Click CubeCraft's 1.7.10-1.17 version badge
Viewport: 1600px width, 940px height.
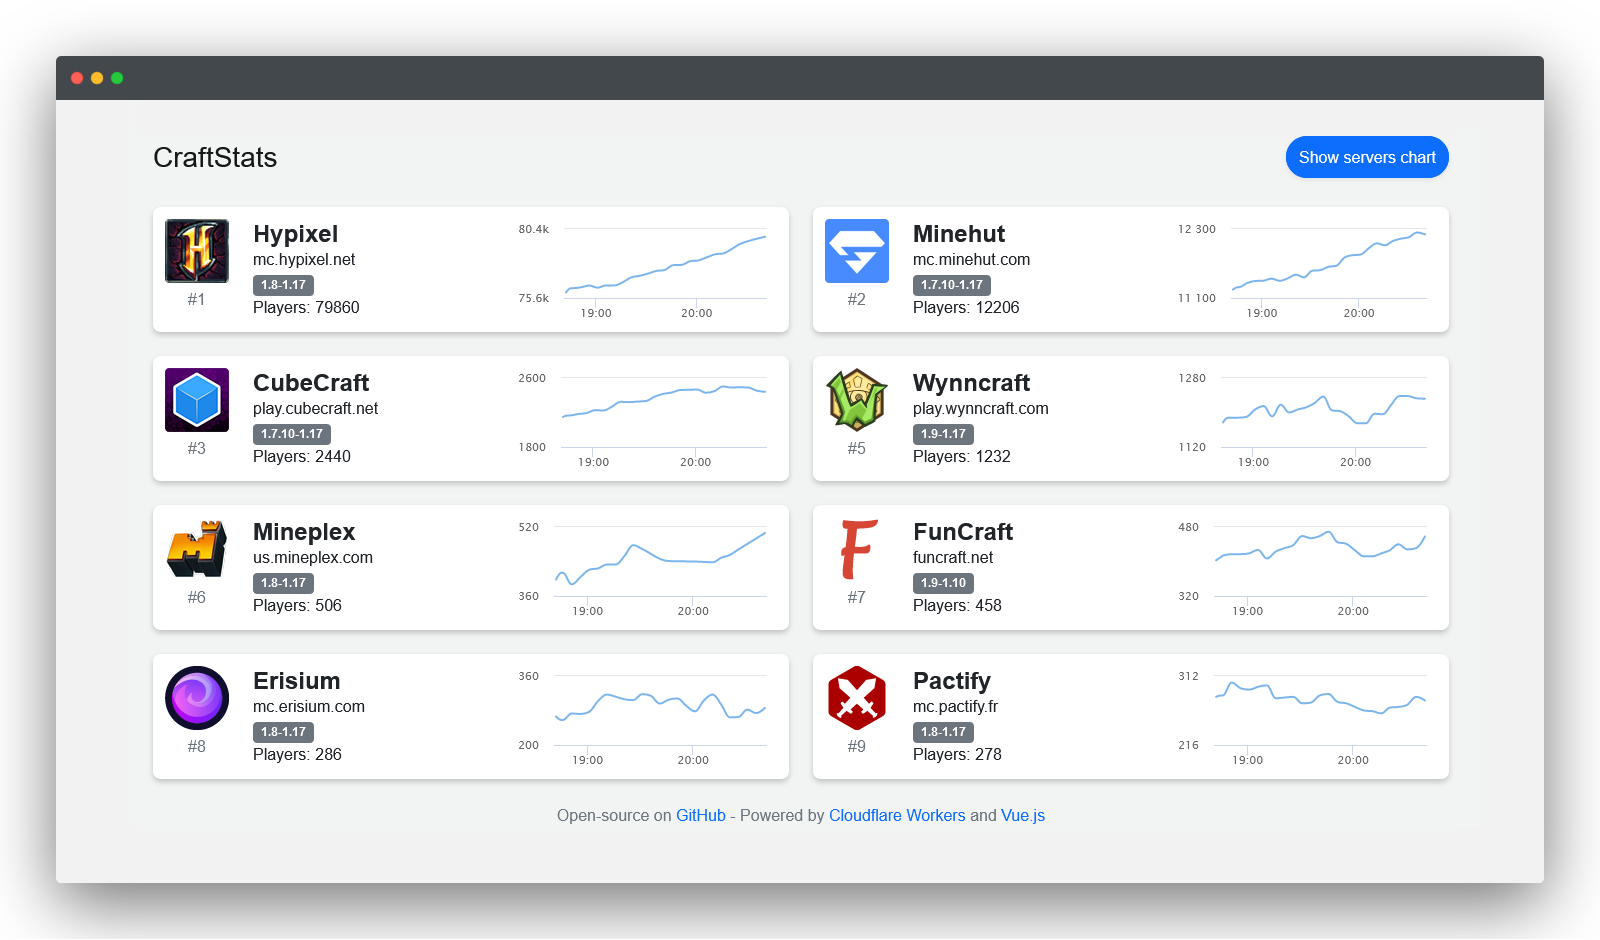(x=292, y=434)
